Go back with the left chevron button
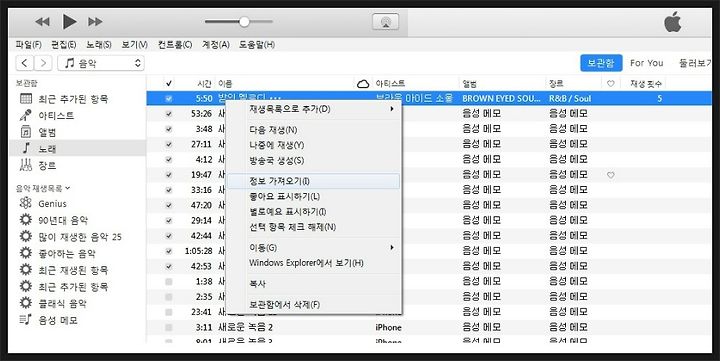 (25, 63)
